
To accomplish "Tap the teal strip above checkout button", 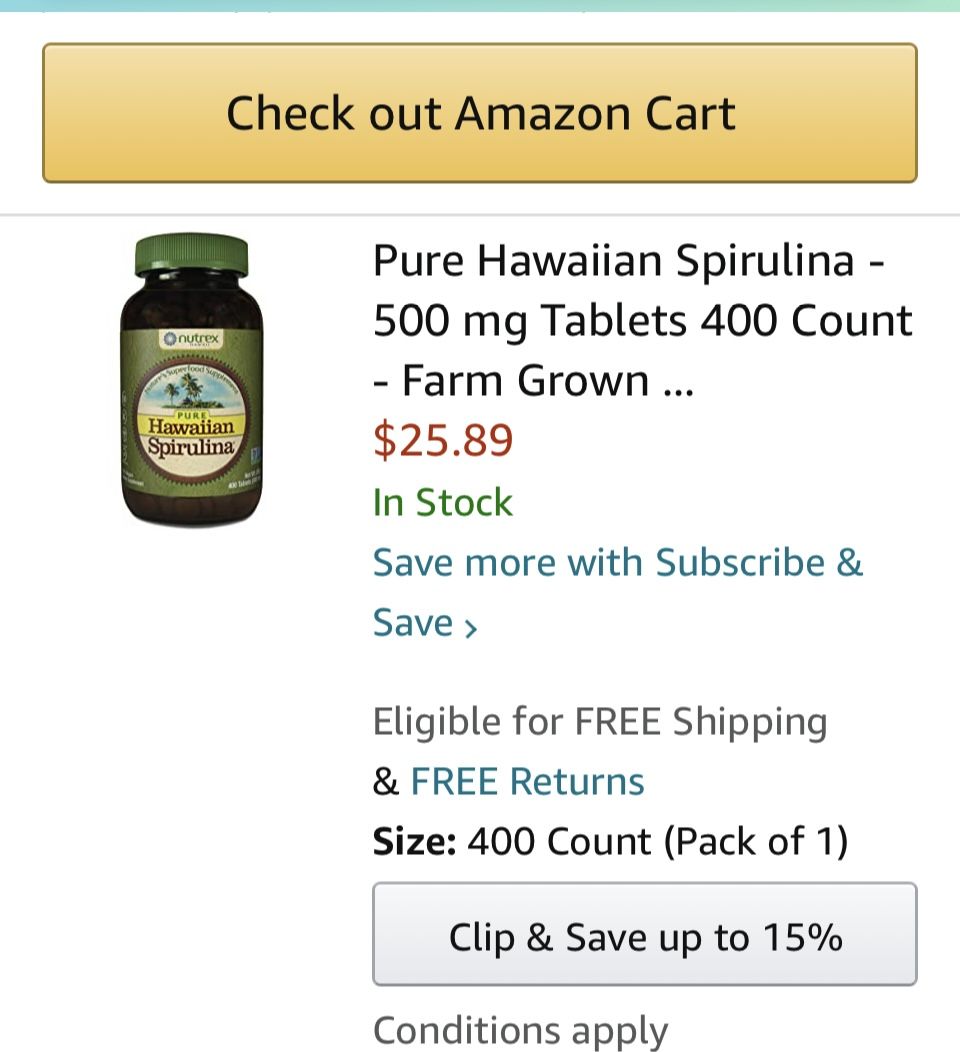I will [480, 5].
